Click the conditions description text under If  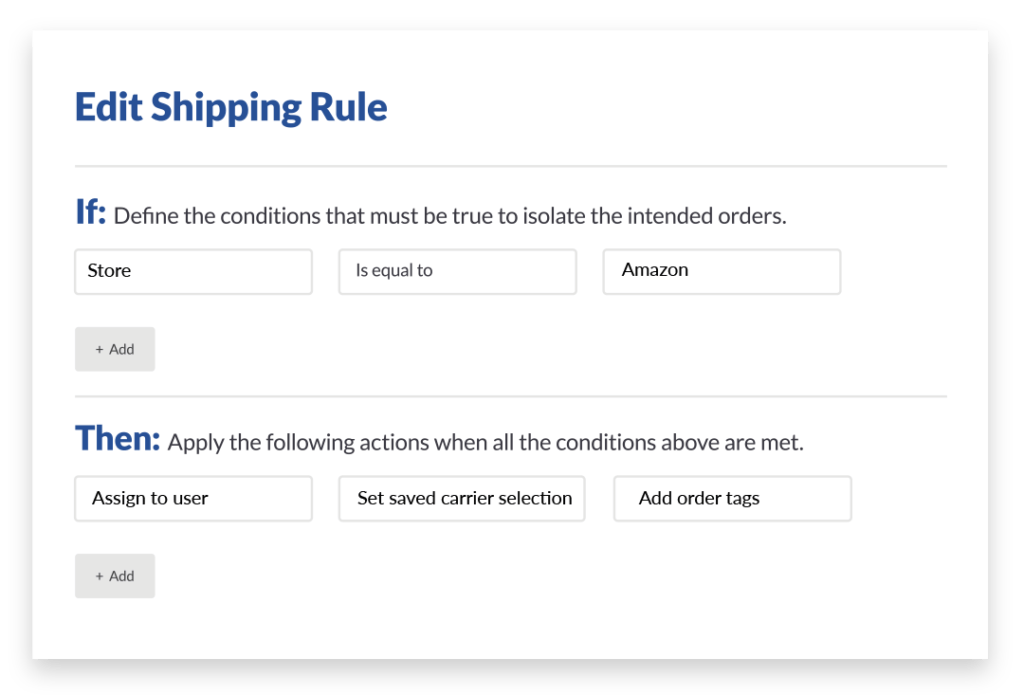450,215
